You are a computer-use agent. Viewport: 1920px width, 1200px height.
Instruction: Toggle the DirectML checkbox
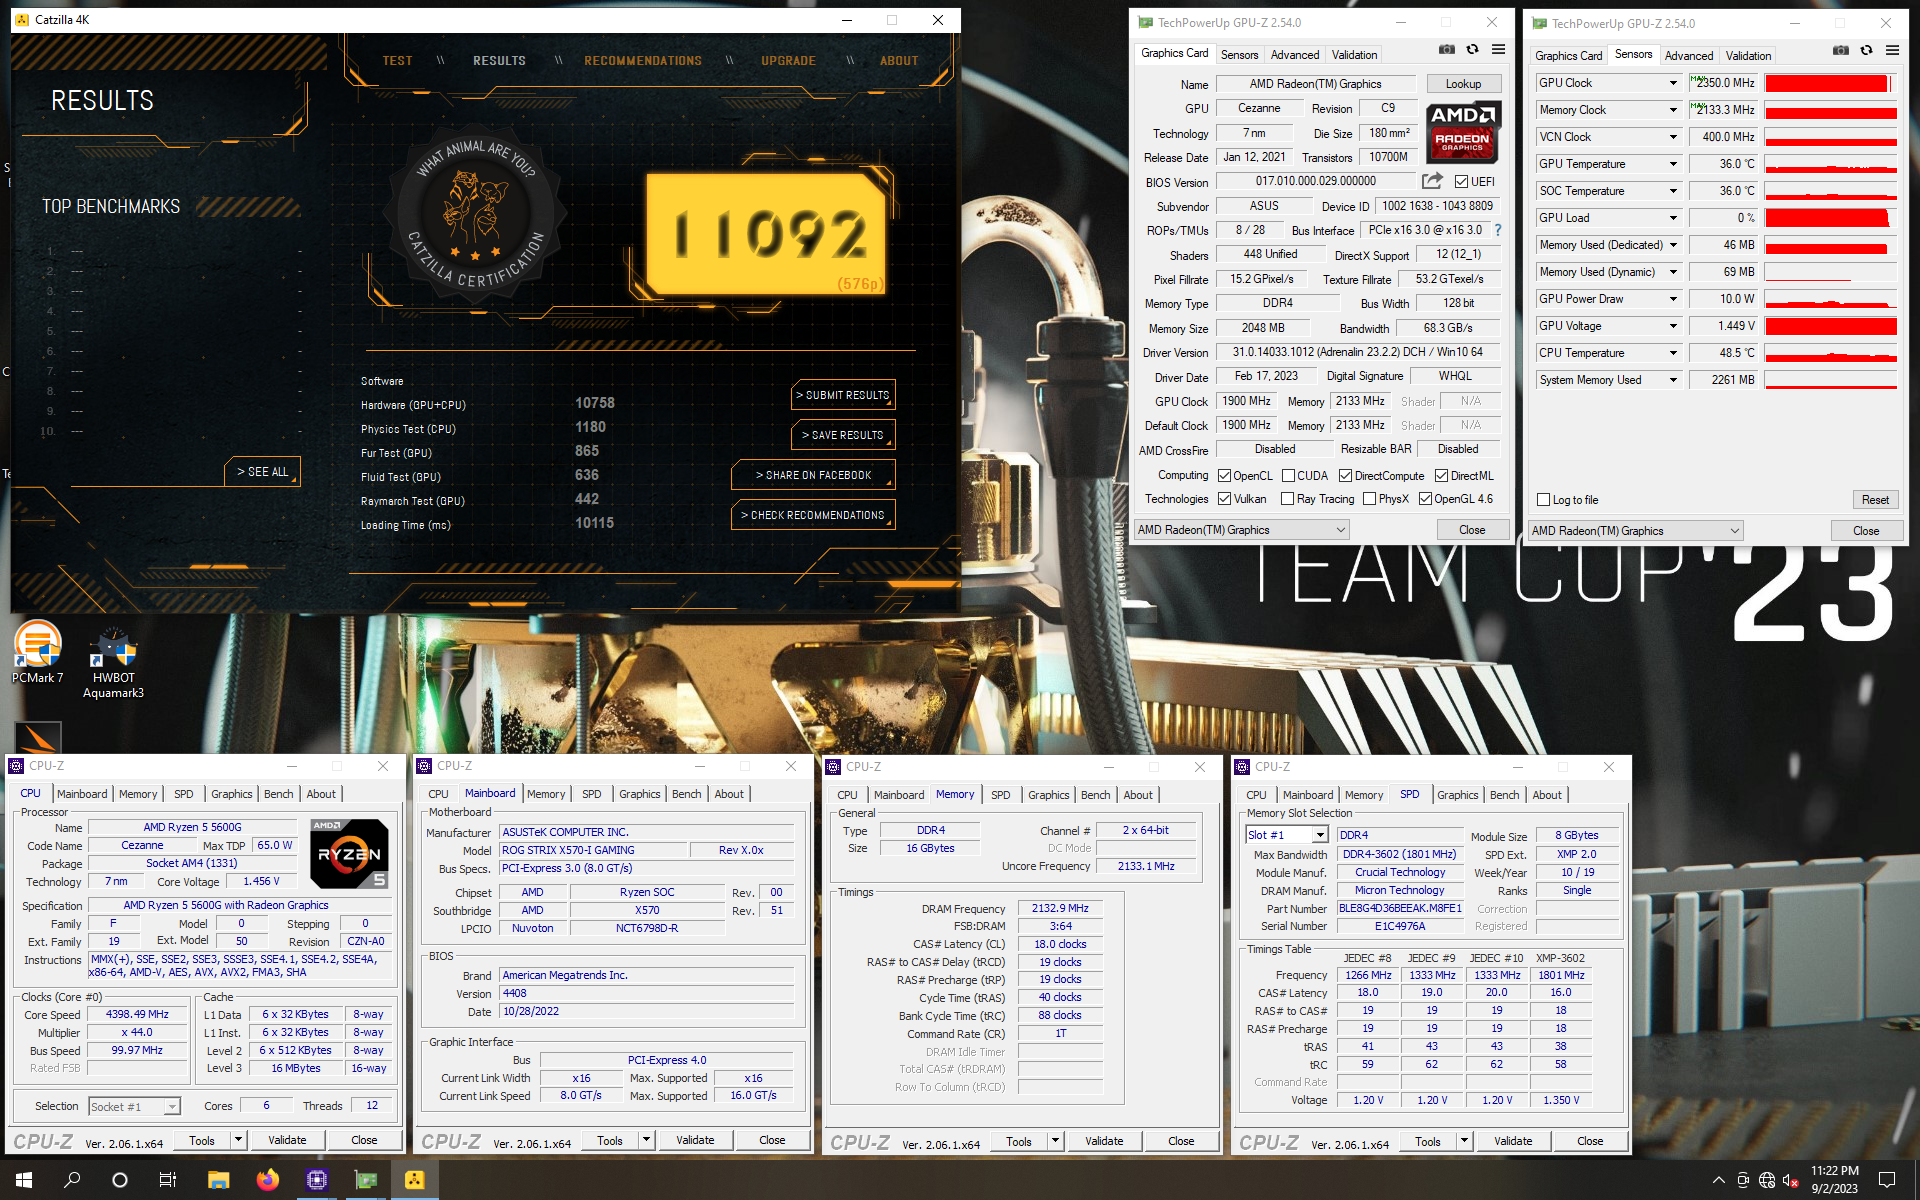[1441, 476]
